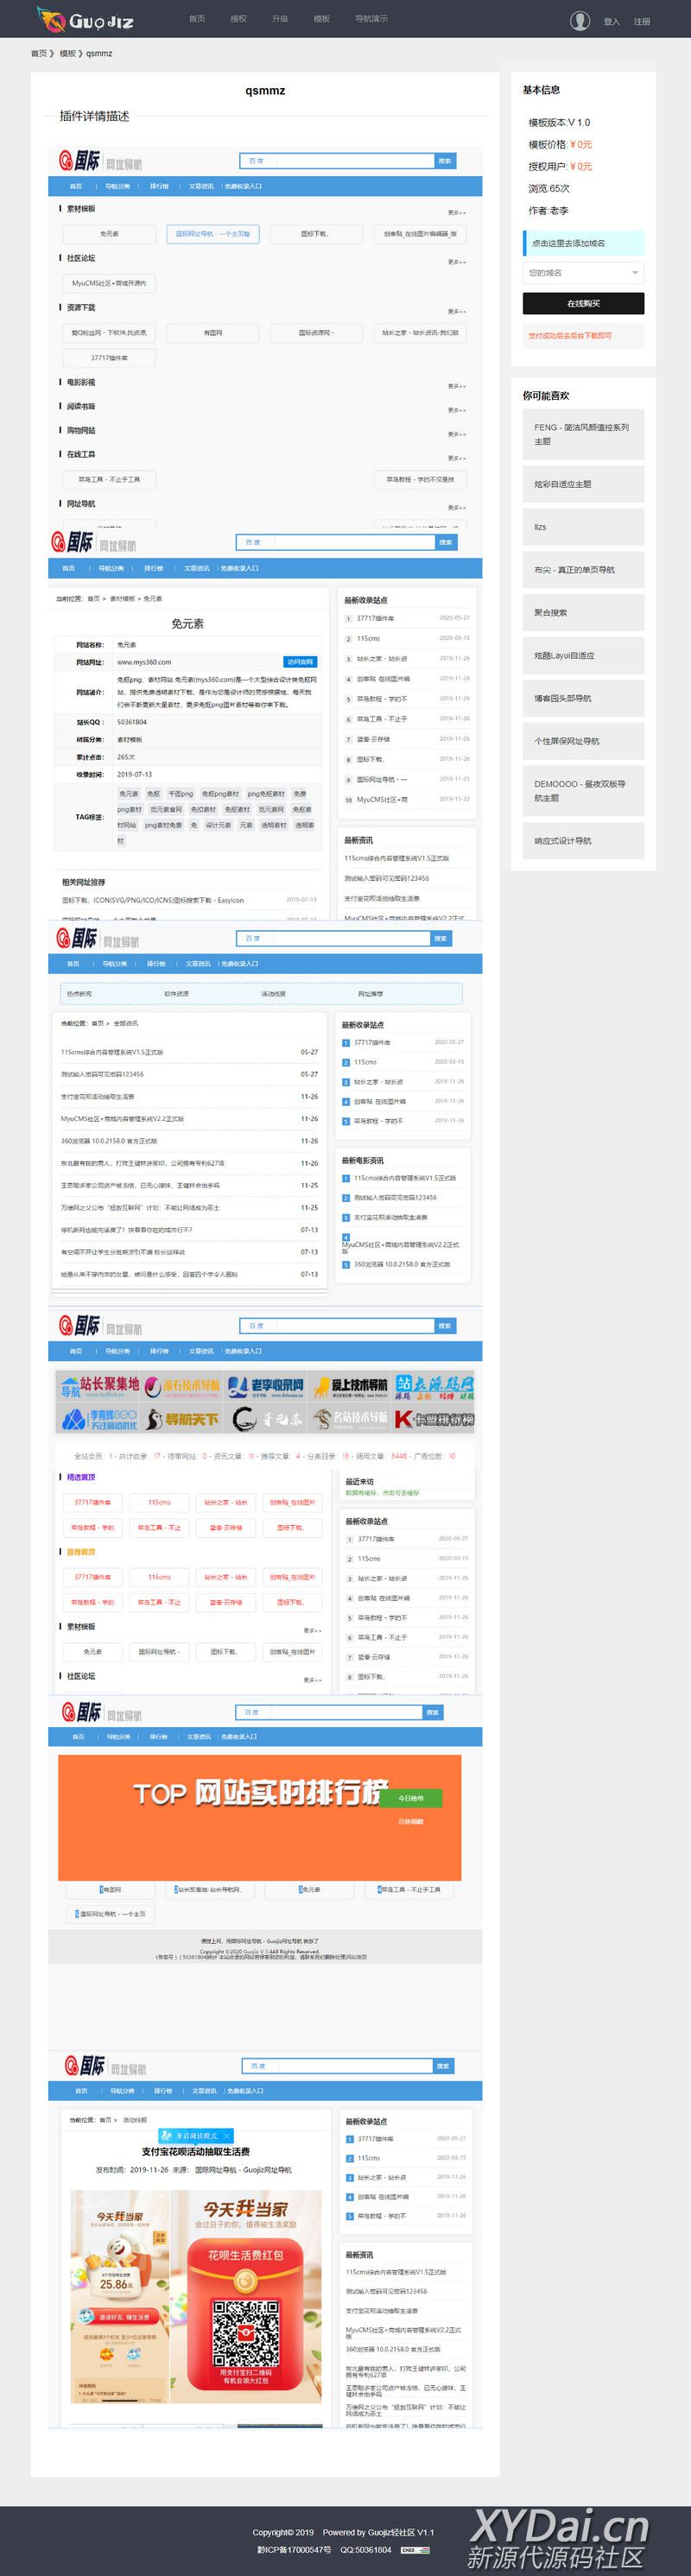The height and width of the screenshot is (2576, 691).
Task: Click the Powered by Guojiz轻社区 link
Action: click(x=378, y=2532)
